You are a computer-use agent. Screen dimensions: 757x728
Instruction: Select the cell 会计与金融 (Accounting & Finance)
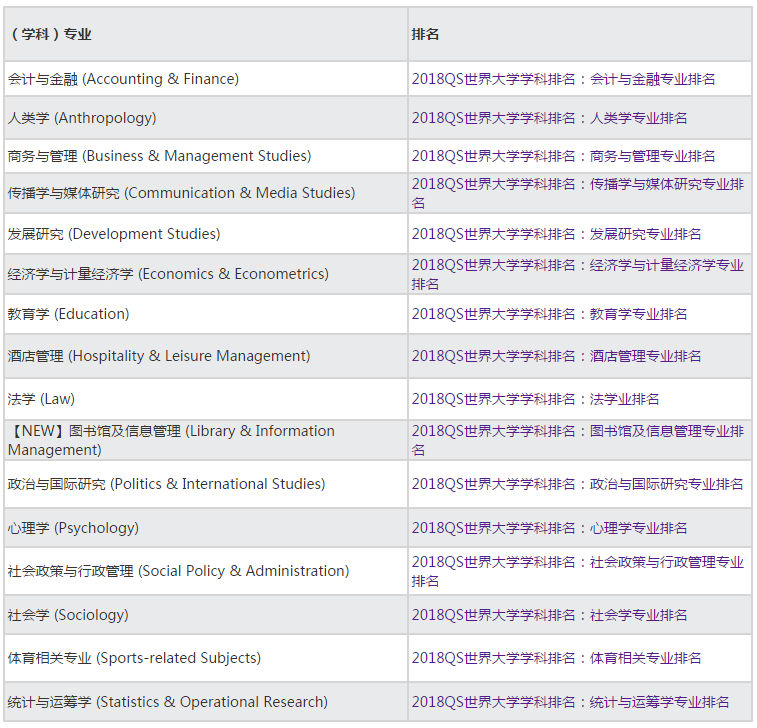[x=206, y=79]
